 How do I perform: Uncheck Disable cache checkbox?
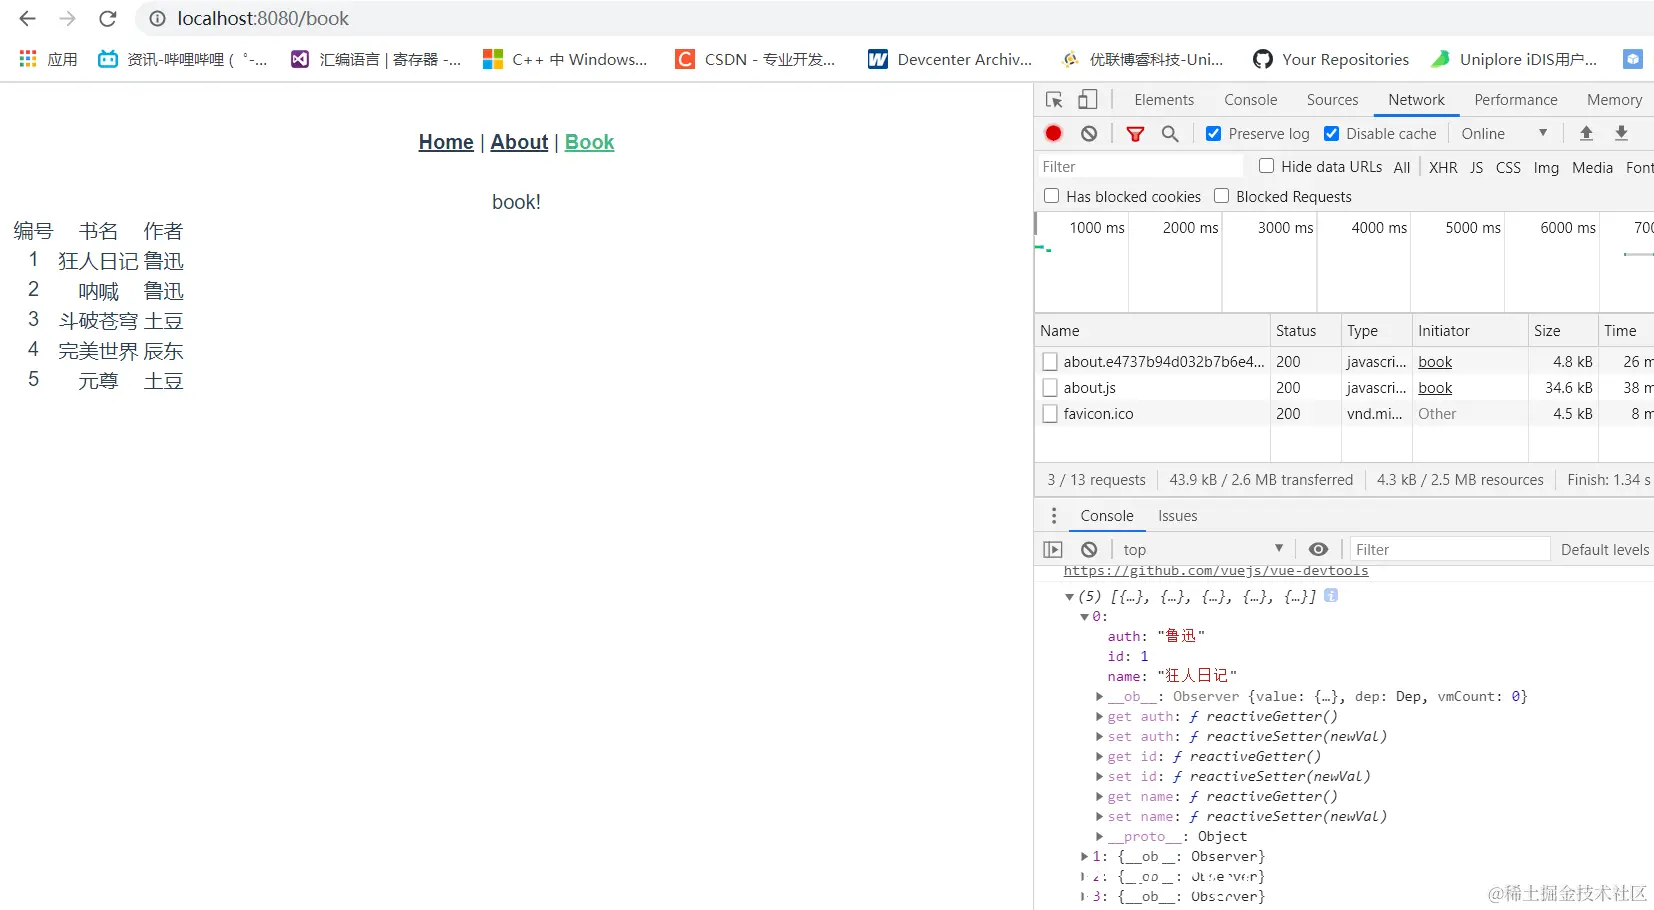click(1331, 133)
